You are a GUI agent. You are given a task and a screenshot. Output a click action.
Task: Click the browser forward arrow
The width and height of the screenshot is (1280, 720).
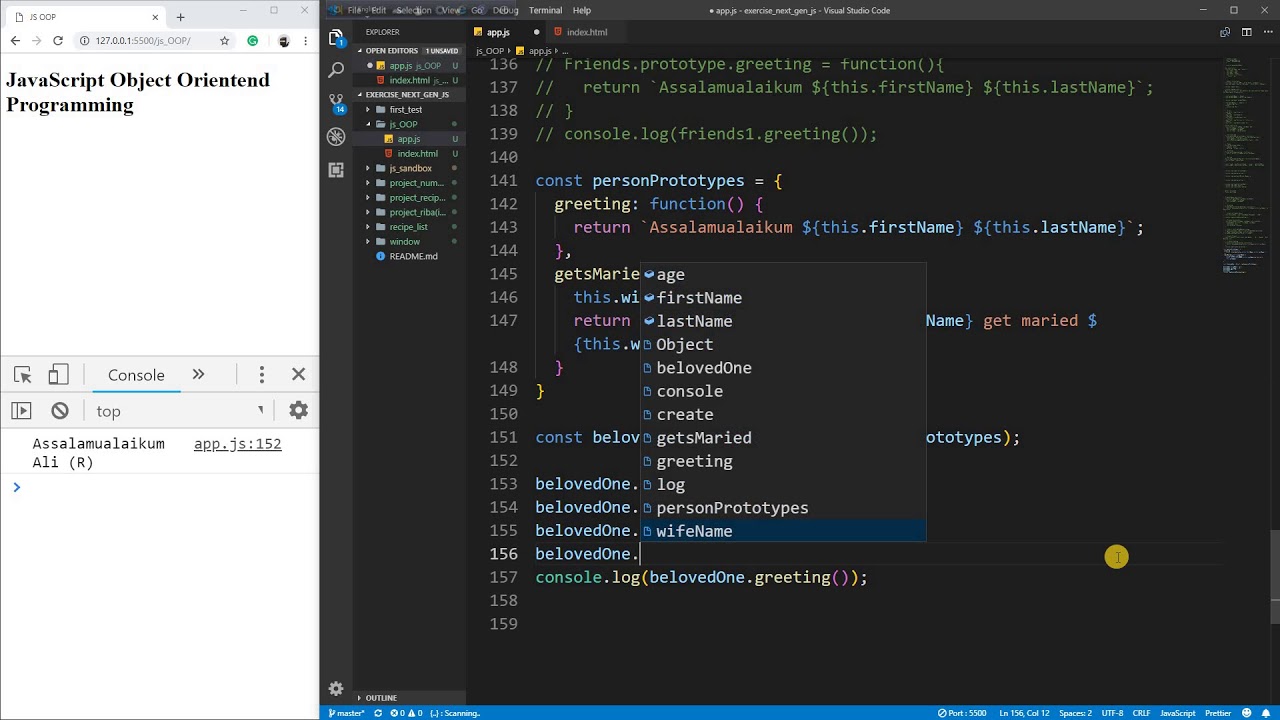pyautogui.click(x=36, y=41)
